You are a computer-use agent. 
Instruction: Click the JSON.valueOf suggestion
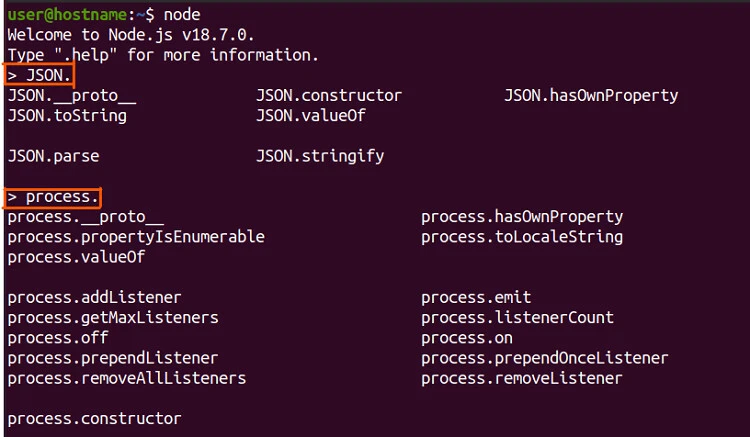coord(311,116)
